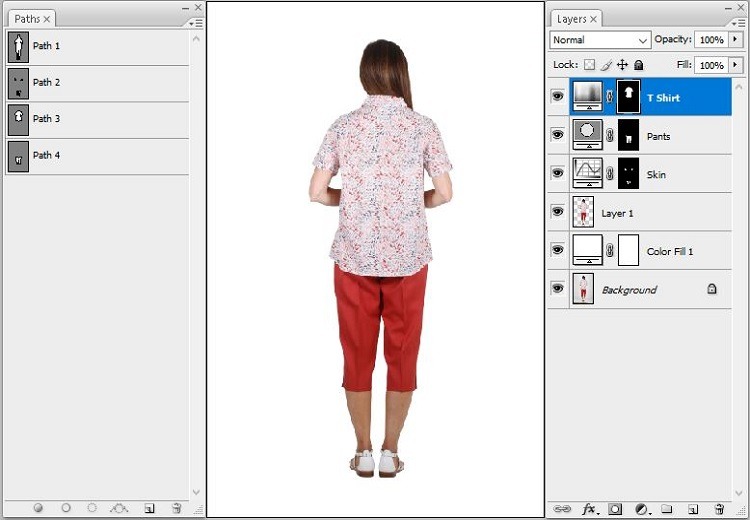Select the Color Fill 1 white mask thumbnail
Screen dimensions: 750x520
(629, 250)
